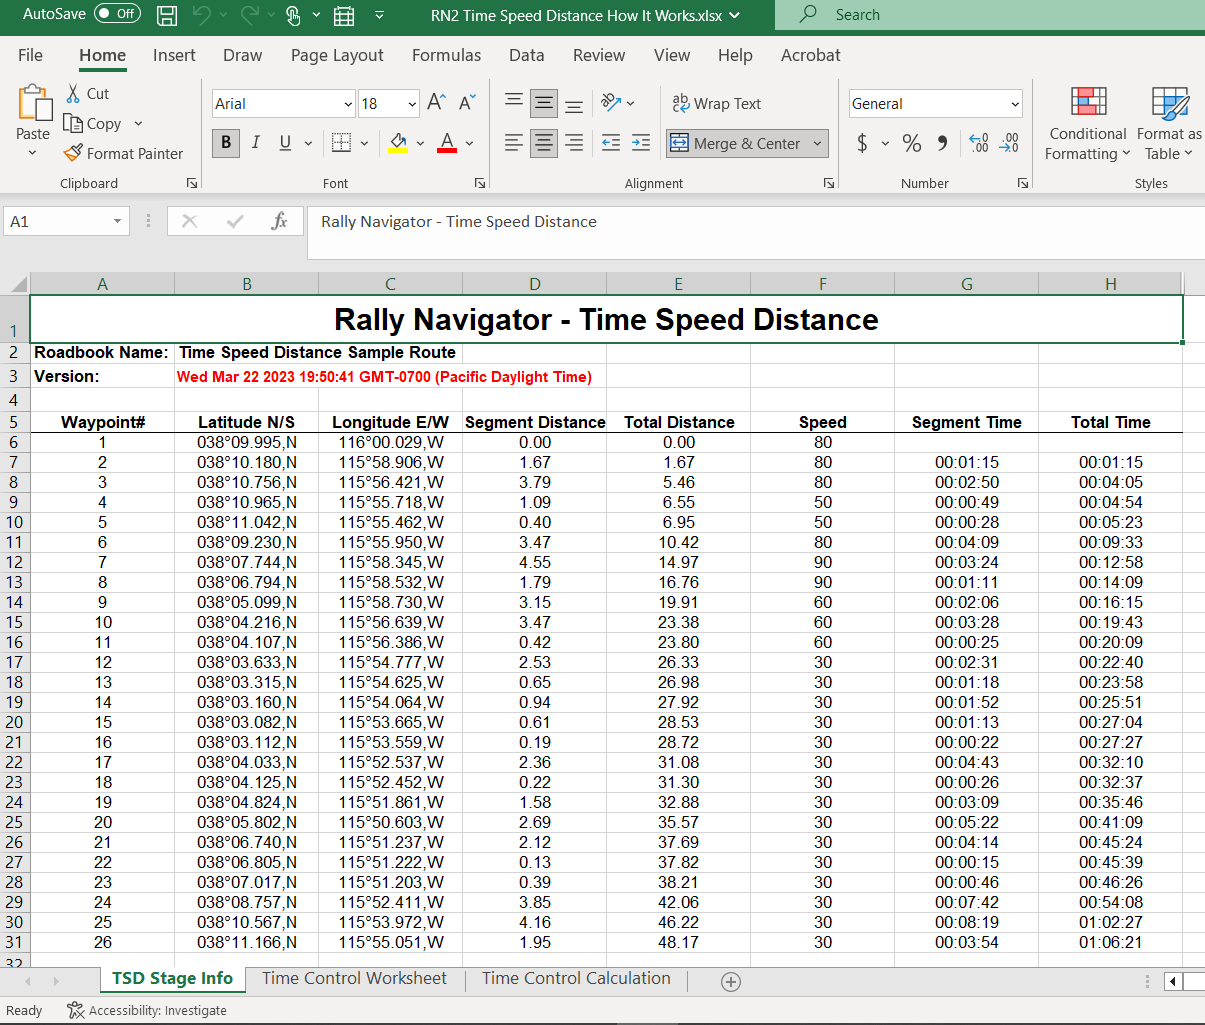This screenshot has width=1205, height=1025.
Task: Toggle the AutoSave switch
Action: point(117,14)
